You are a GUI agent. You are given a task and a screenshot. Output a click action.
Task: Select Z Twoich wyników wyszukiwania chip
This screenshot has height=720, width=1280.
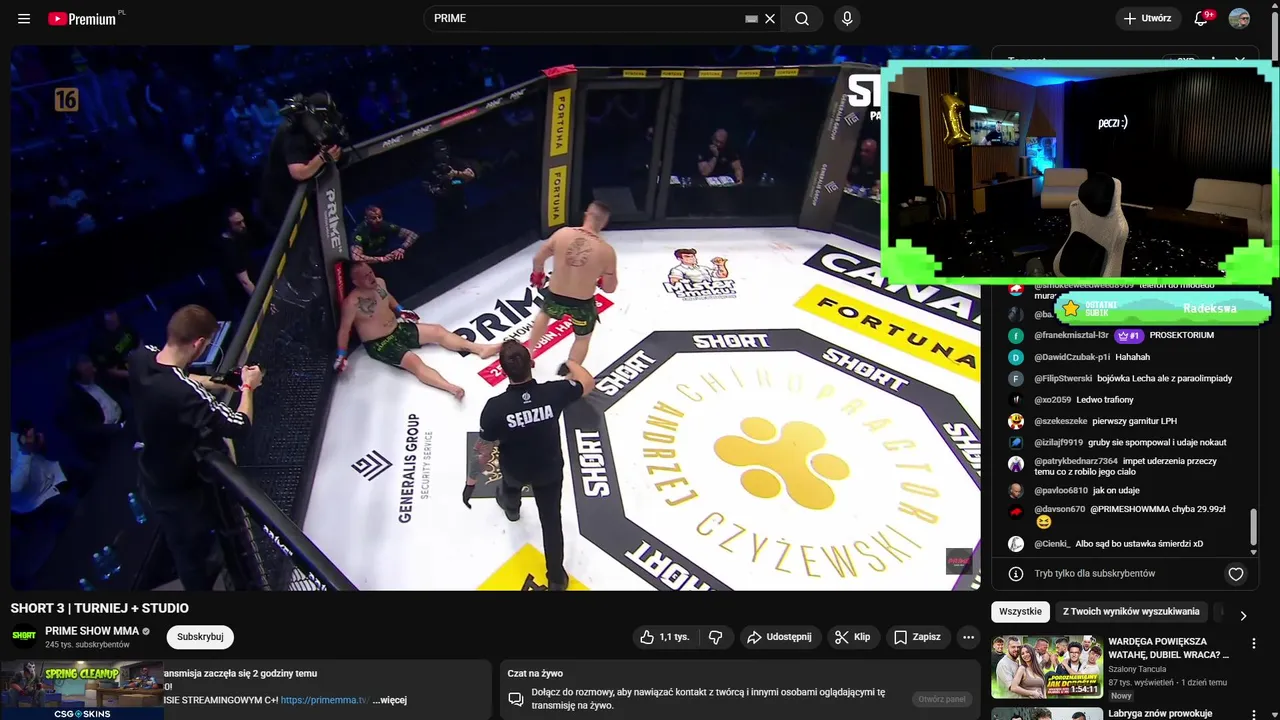[1131, 612]
